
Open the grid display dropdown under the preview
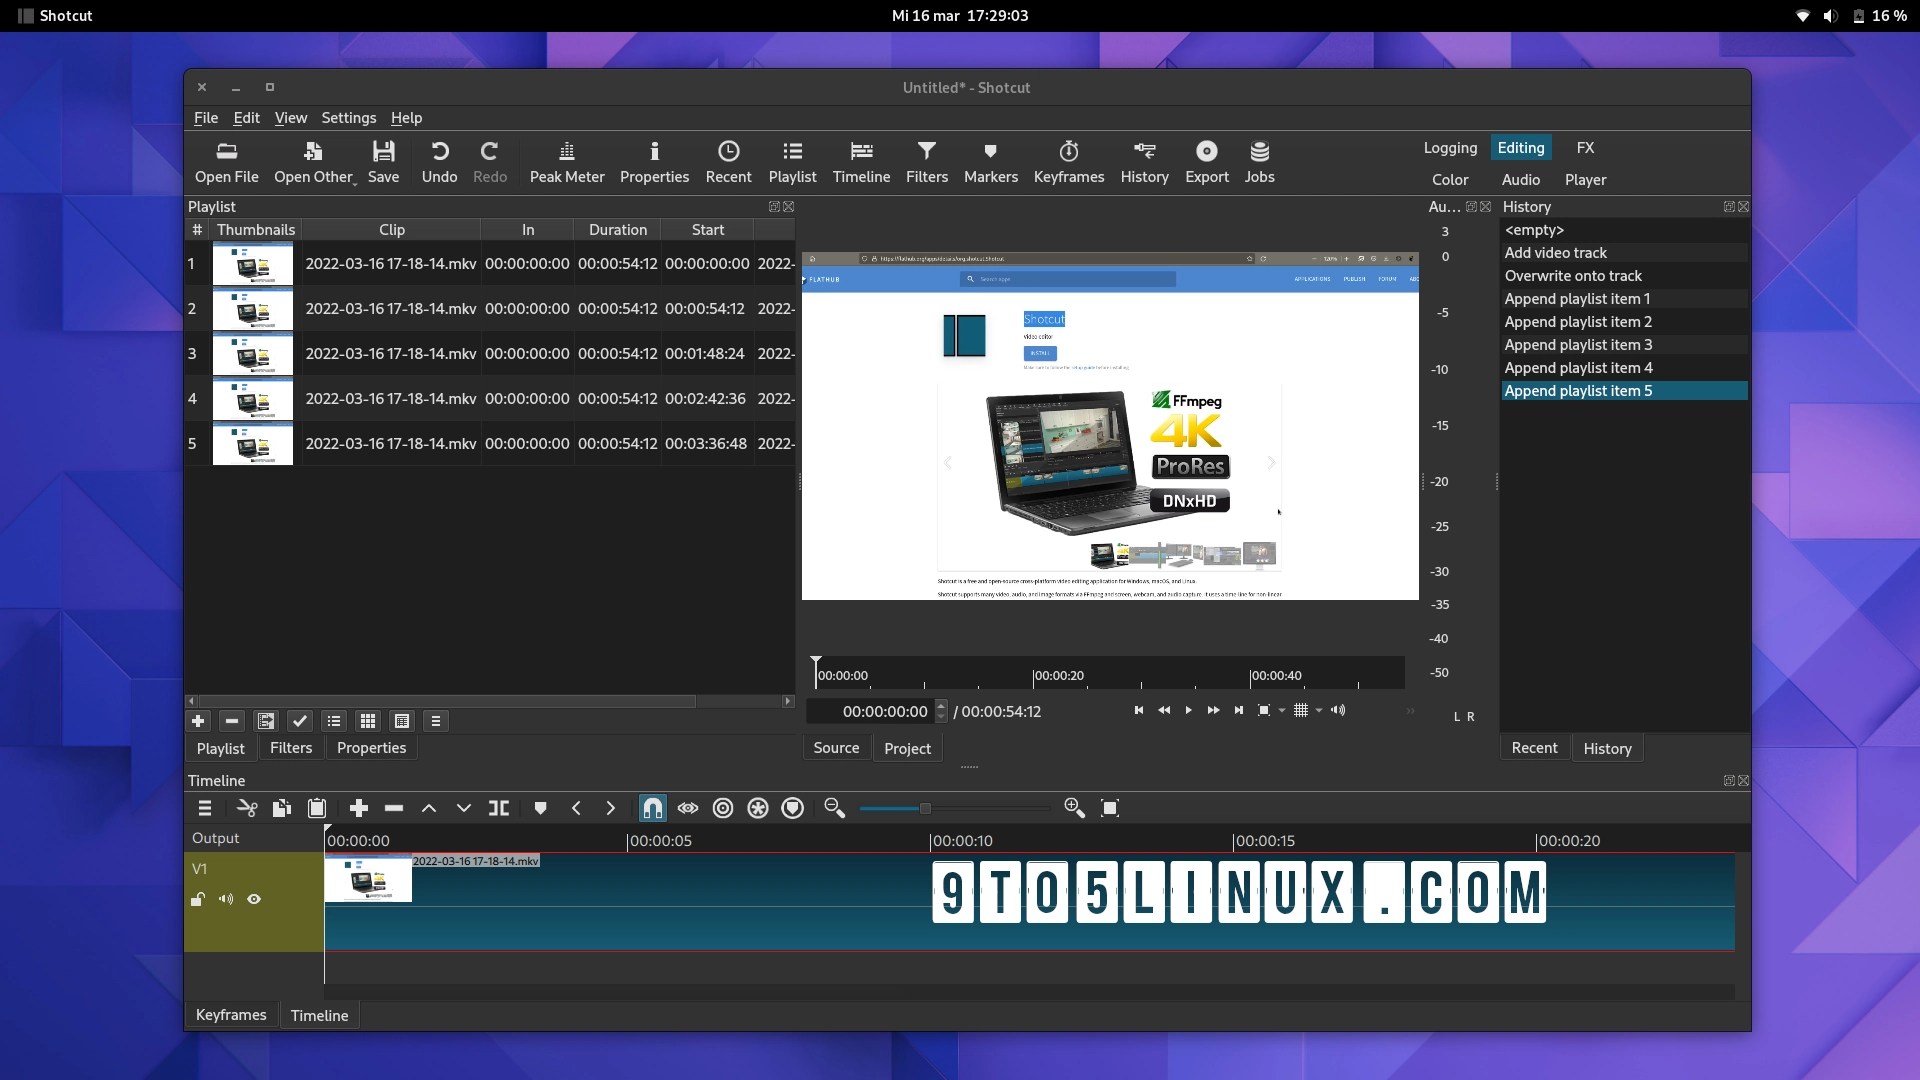pyautogui.click(x=1317, y=711)
